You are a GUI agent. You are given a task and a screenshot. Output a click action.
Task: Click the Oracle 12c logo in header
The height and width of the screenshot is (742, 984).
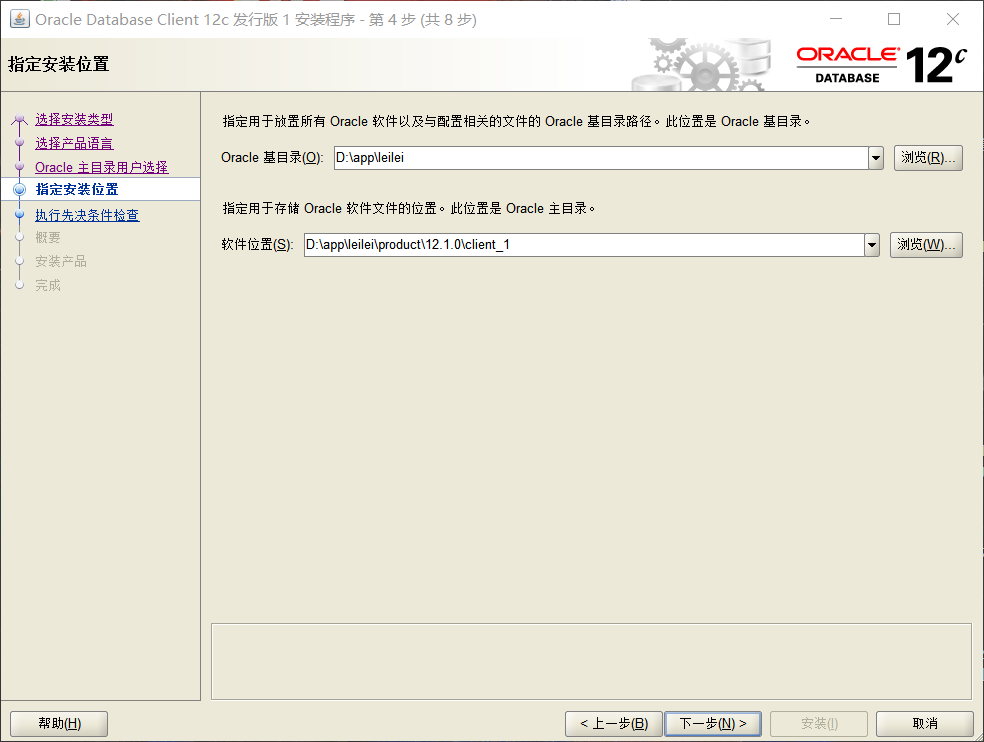coord(879,60)
